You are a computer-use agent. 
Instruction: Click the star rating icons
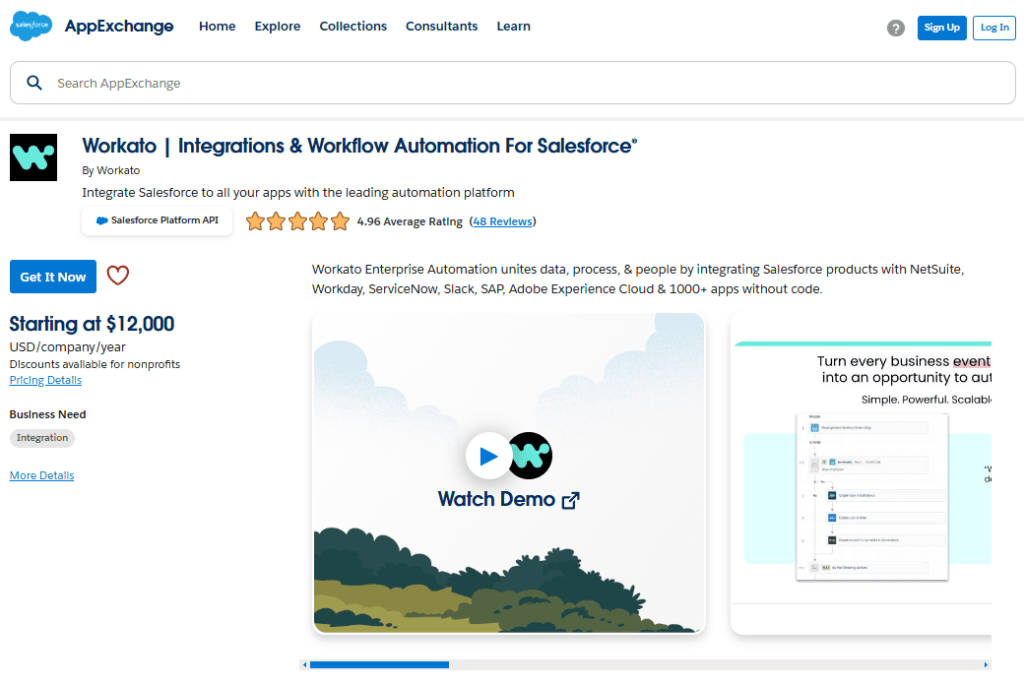[x=297, y=221]
